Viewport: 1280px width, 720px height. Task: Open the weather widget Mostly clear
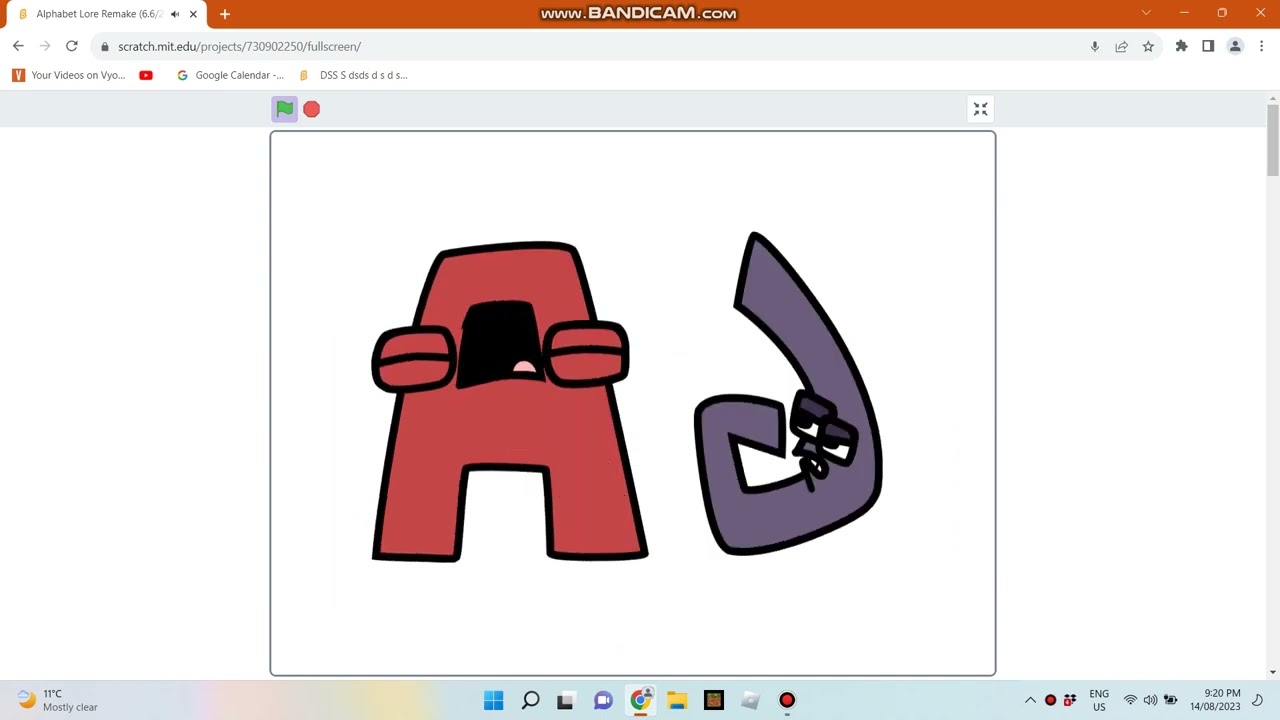(58, 700)
